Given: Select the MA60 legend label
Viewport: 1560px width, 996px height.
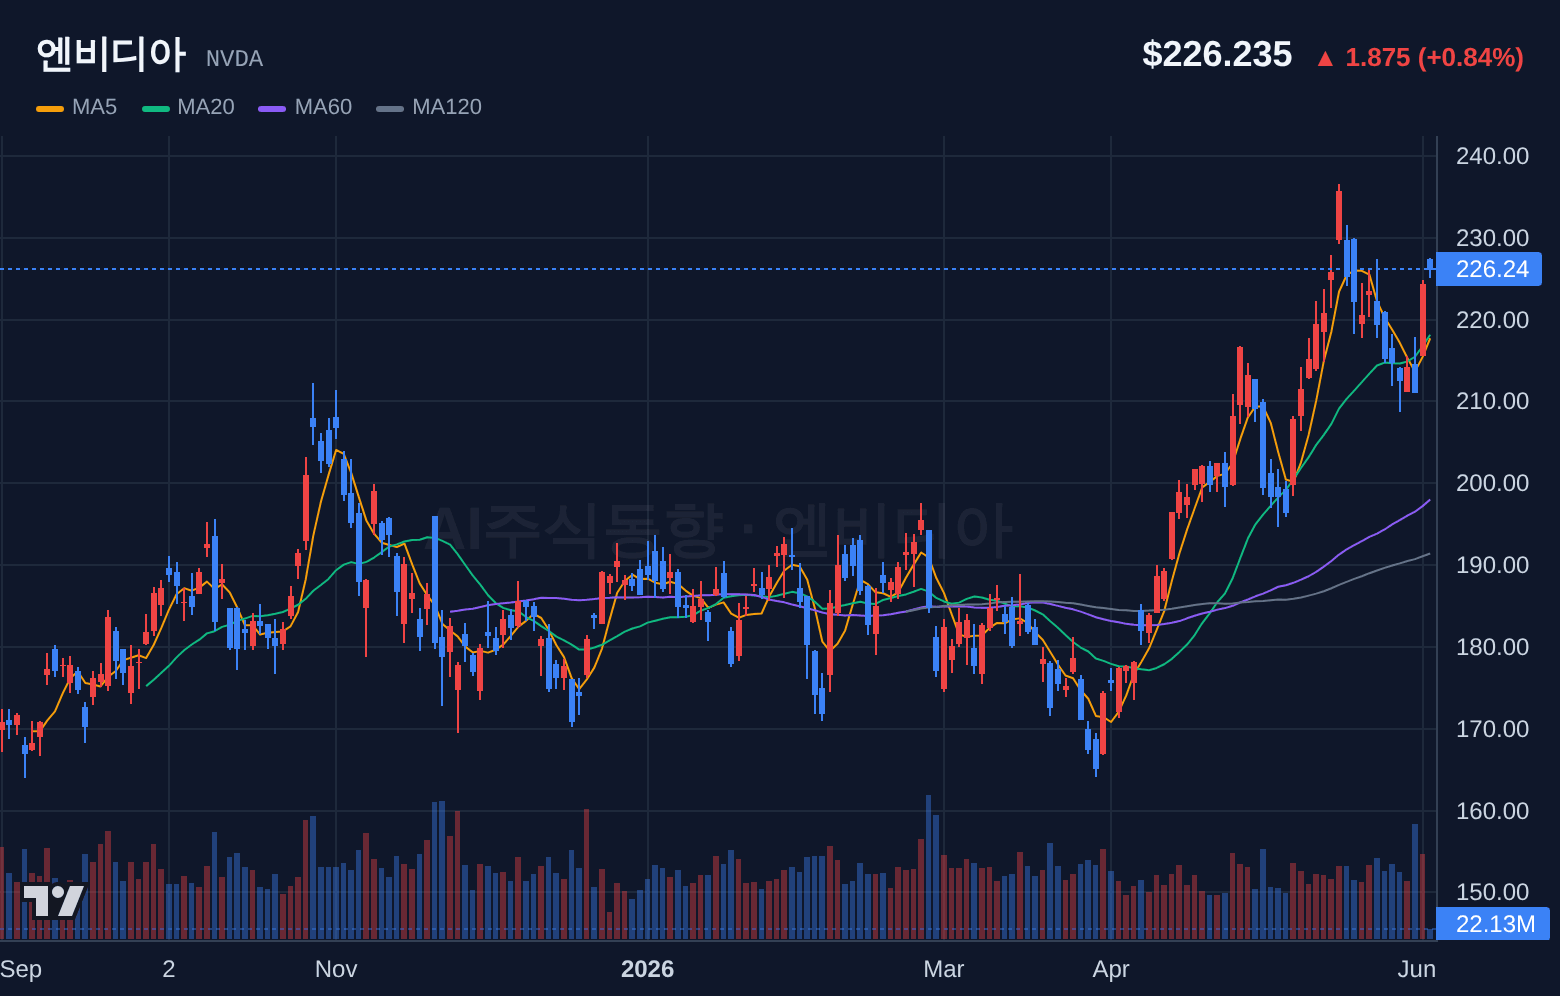Looking at the screenshot, I should point(323,107).
